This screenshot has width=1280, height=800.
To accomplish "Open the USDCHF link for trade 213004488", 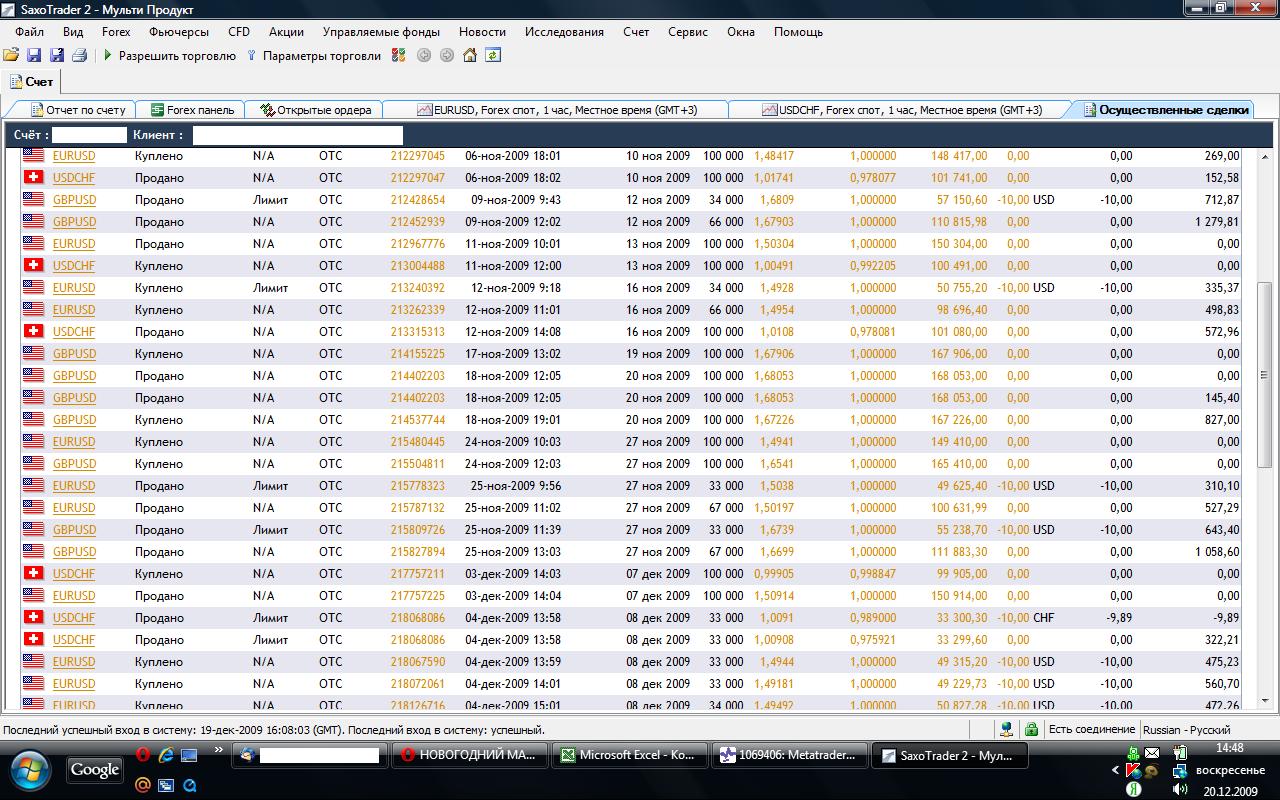I will pyautogui.click(x=74, y=266).
